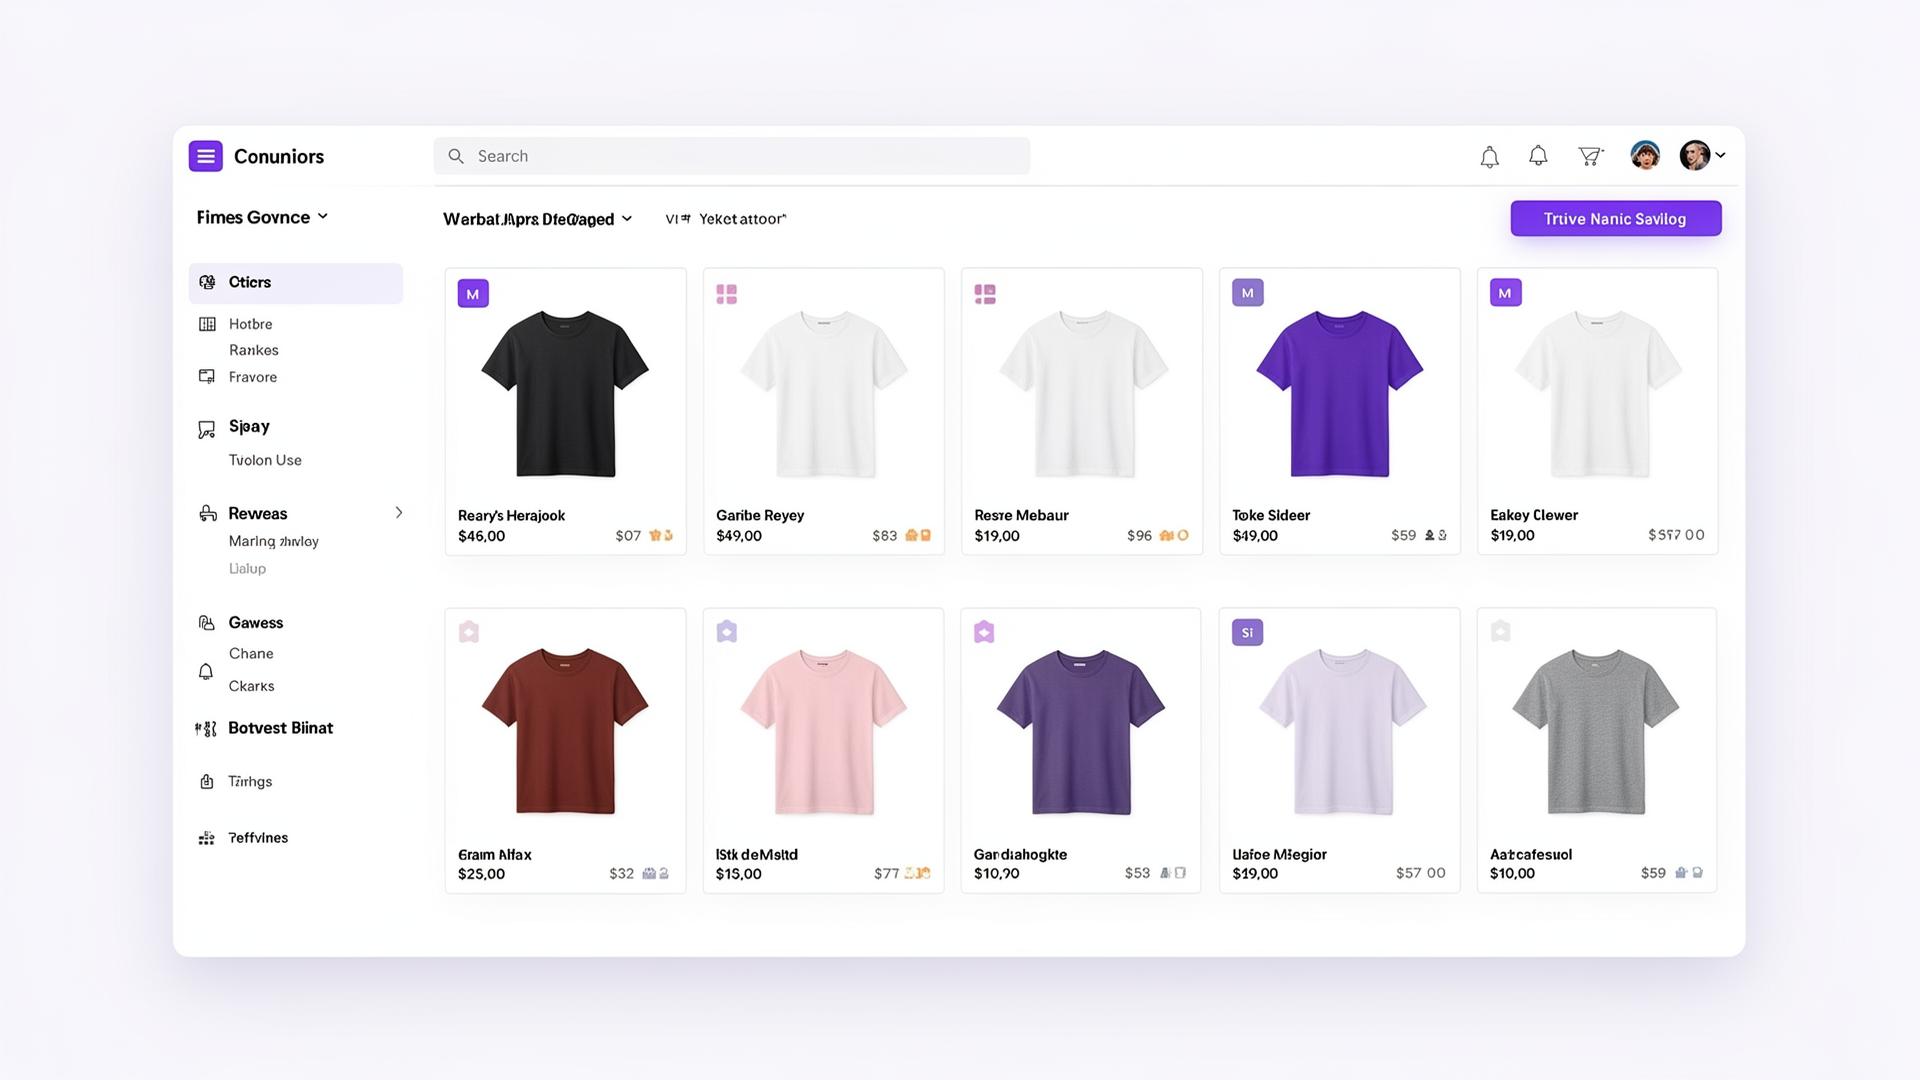Screen dimensions: 1920x1080
Task: Click the Trtive Nanic Savilog button
Action: pos(1615,219)
